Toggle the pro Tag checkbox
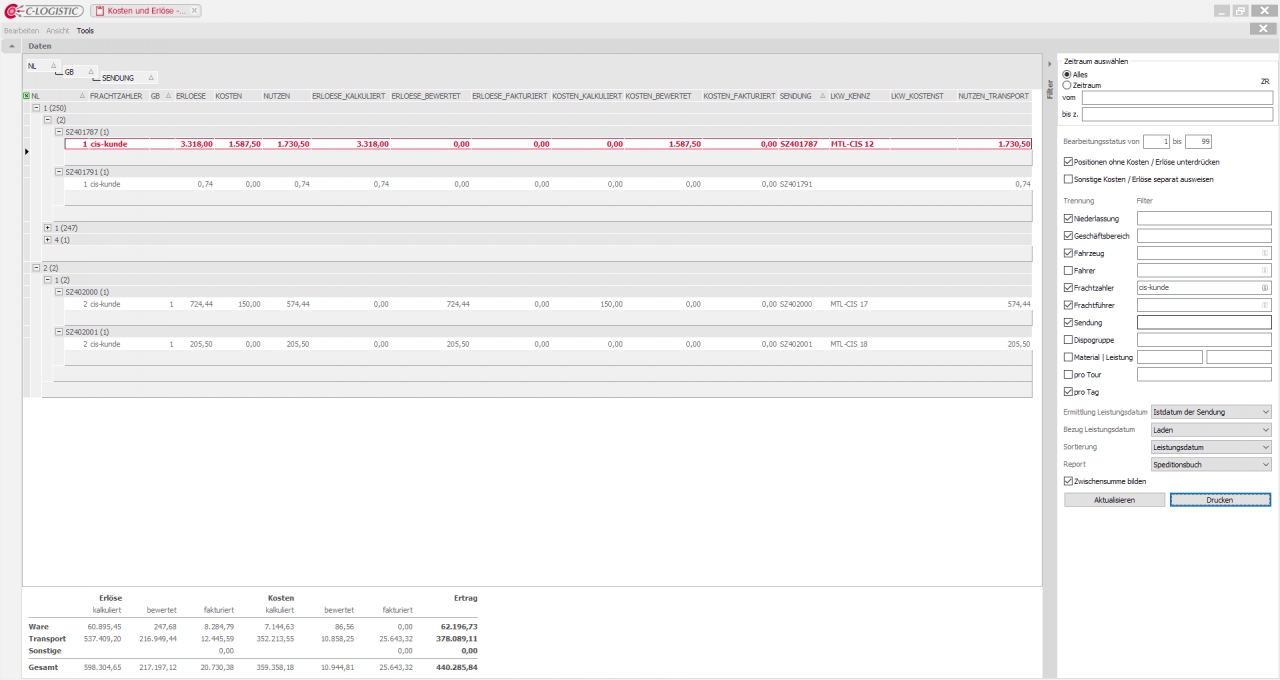 tap(1068, 392)
